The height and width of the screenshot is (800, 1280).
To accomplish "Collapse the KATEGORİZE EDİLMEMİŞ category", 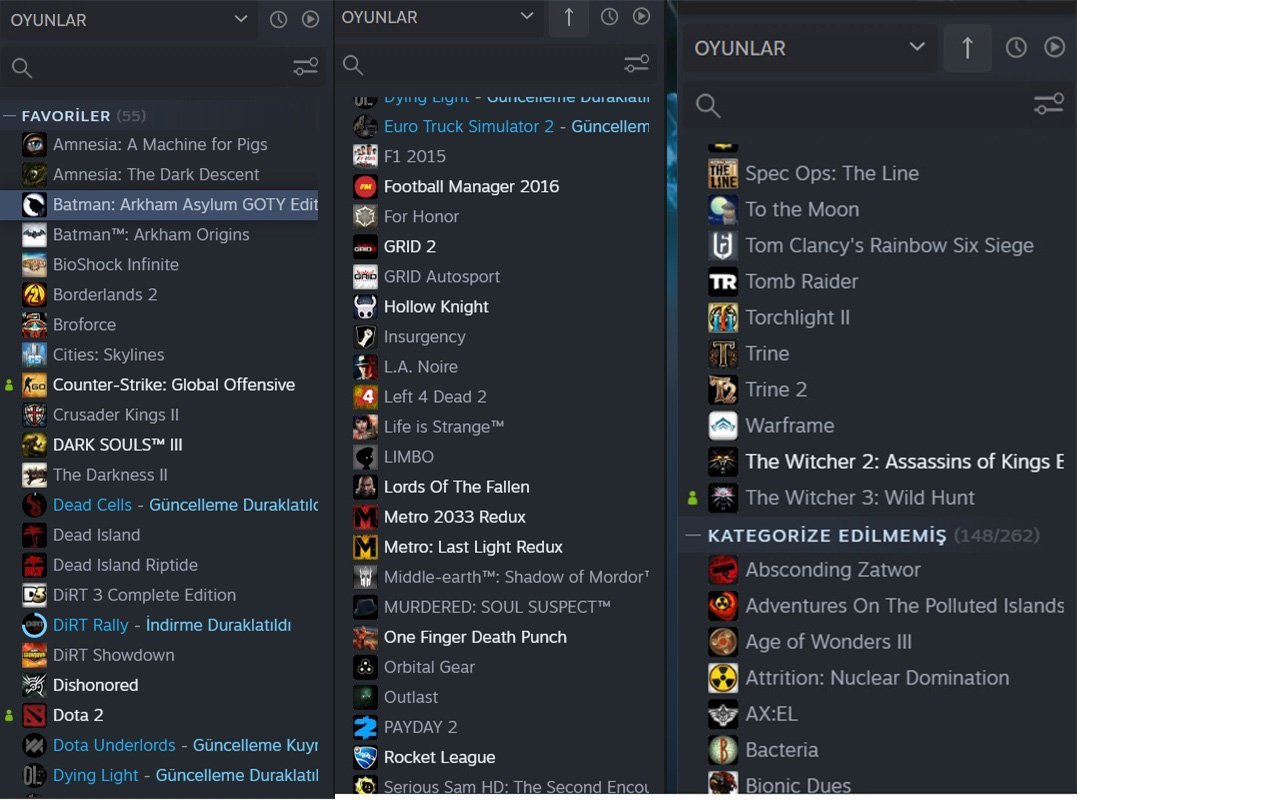I will point(693,536).
